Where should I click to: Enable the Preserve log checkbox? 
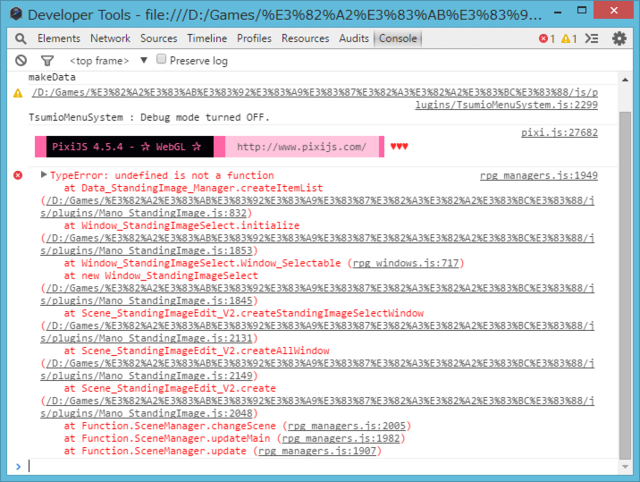click(161, 59)
